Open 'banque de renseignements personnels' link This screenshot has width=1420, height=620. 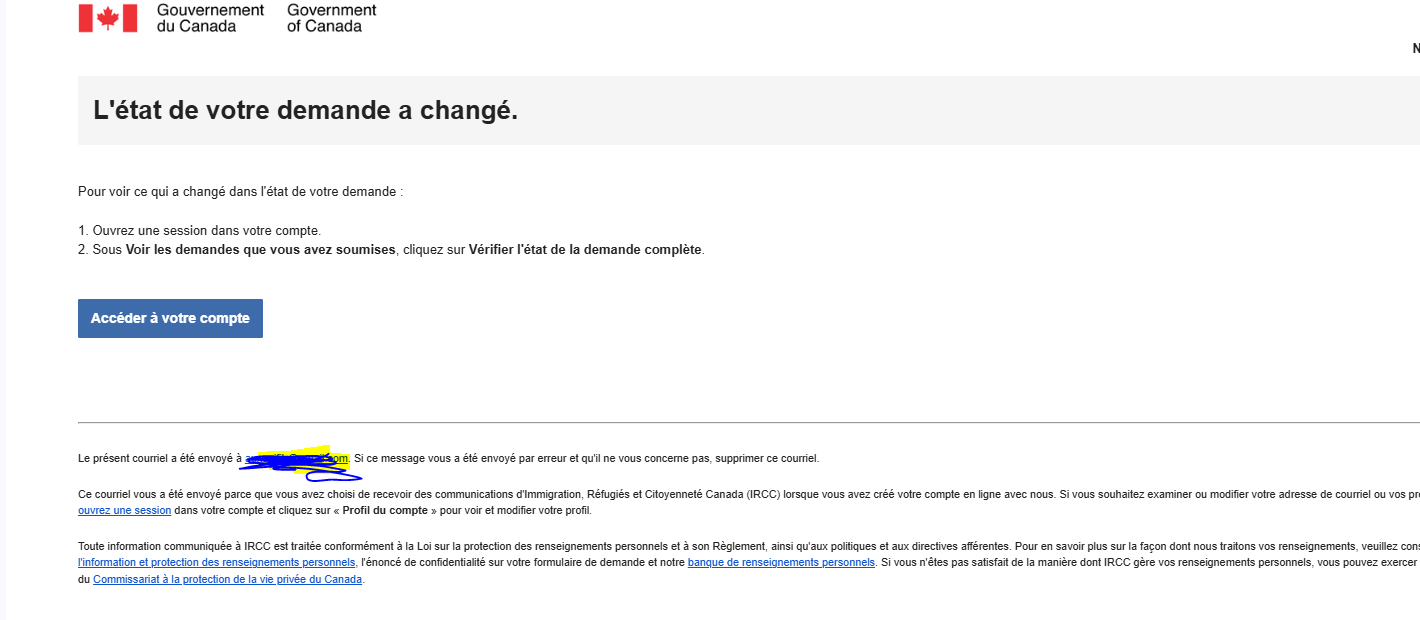coord(781,562)
